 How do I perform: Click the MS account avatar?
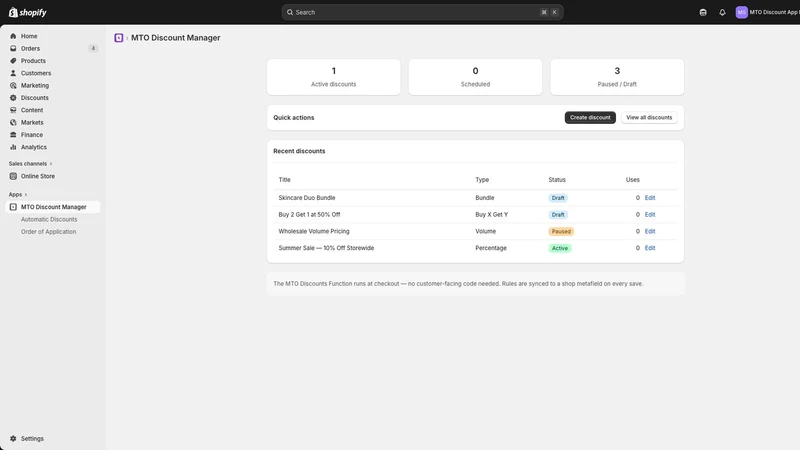741,12
